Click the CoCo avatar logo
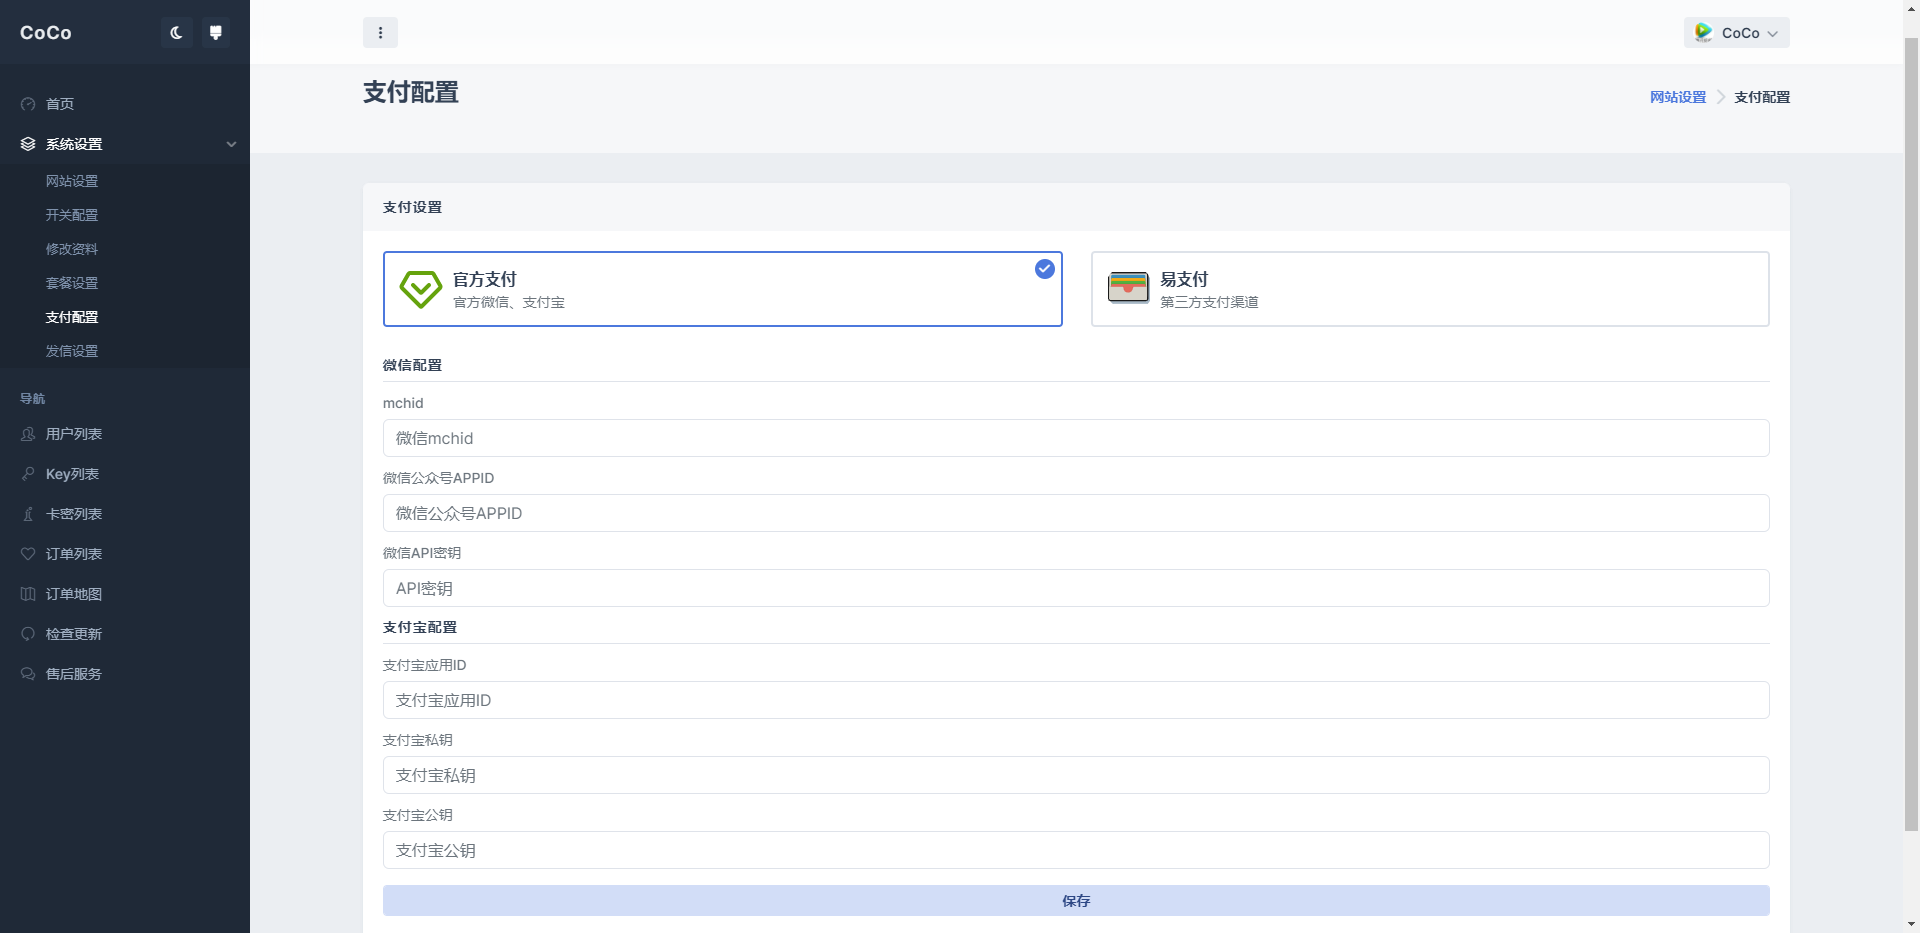1920x933 pixels. click(x=1704, y=33)
